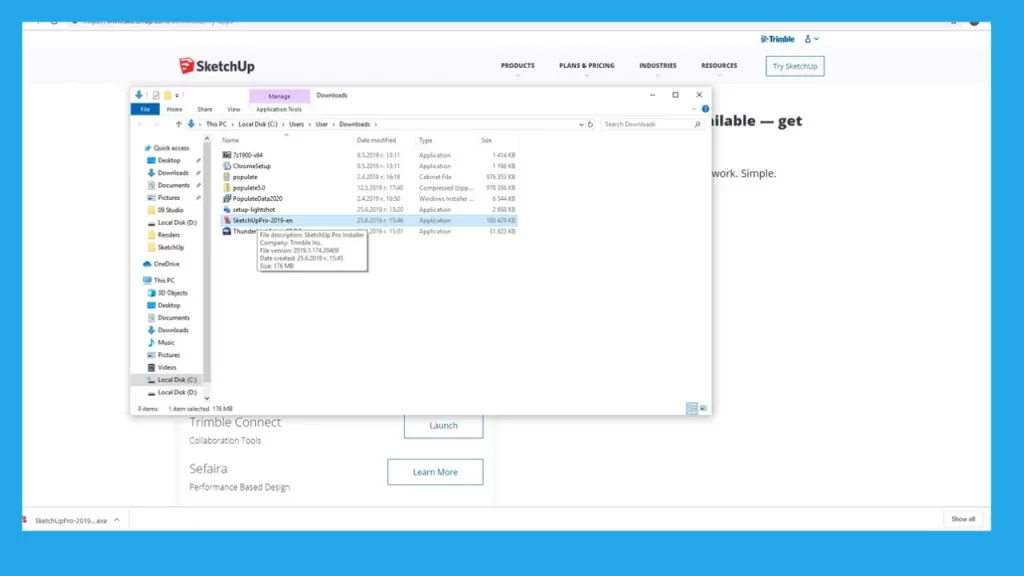Image resolution: width=1024 pixels, height=576 pixels.
Task: Click the Up one level arrow
Action: click(x=178, y=124)
